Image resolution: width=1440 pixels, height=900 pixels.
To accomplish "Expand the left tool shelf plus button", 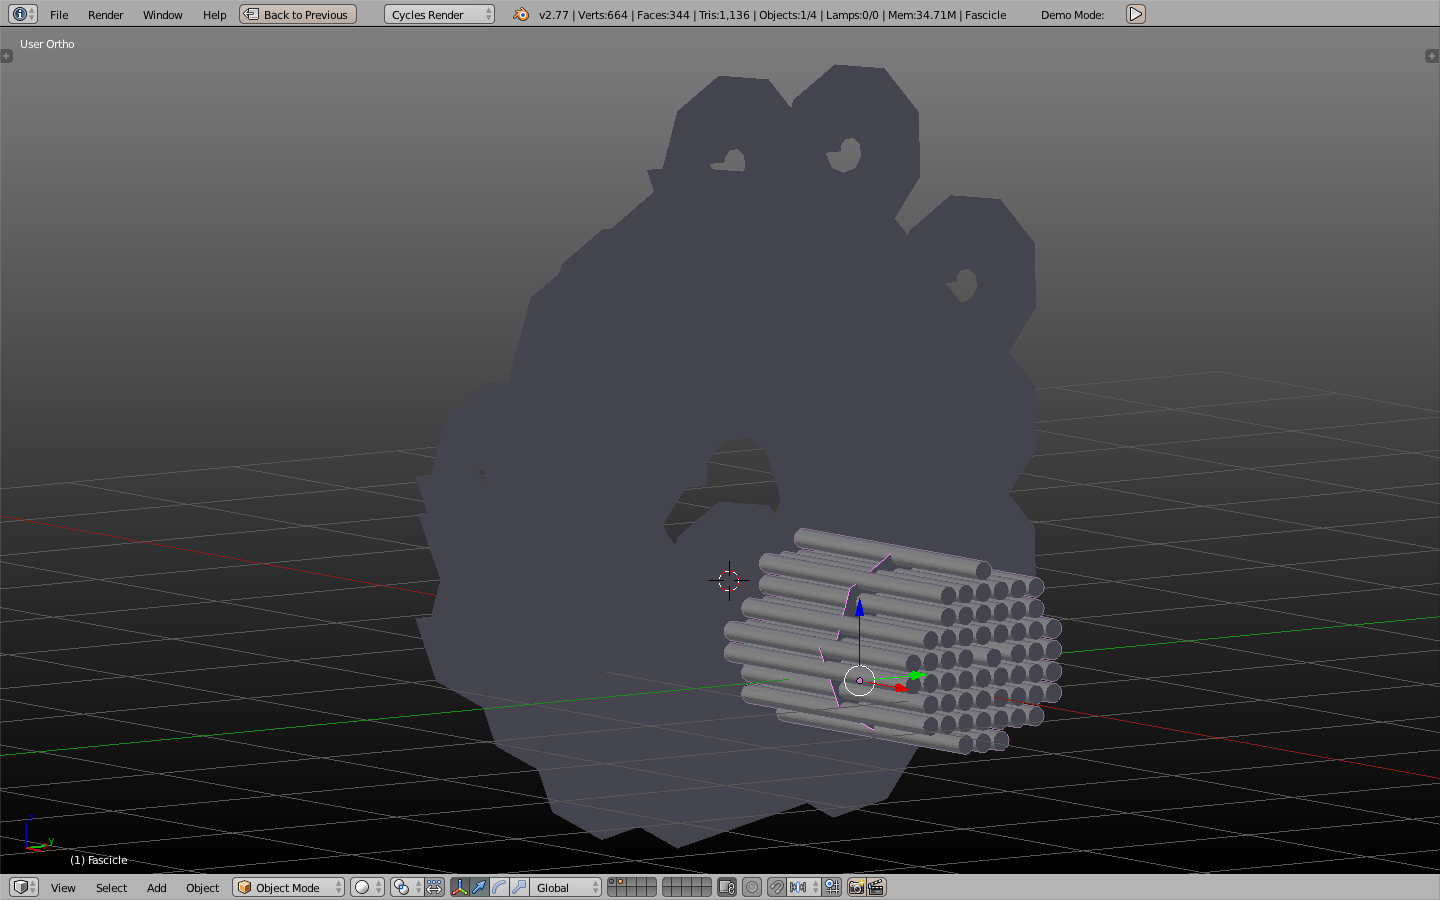I will [x=6, y=56].
